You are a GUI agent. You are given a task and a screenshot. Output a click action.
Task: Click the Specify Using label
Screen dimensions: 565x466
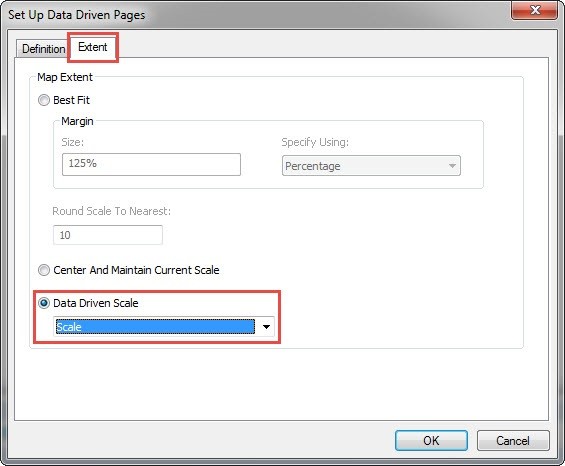[x=315, y=142]
